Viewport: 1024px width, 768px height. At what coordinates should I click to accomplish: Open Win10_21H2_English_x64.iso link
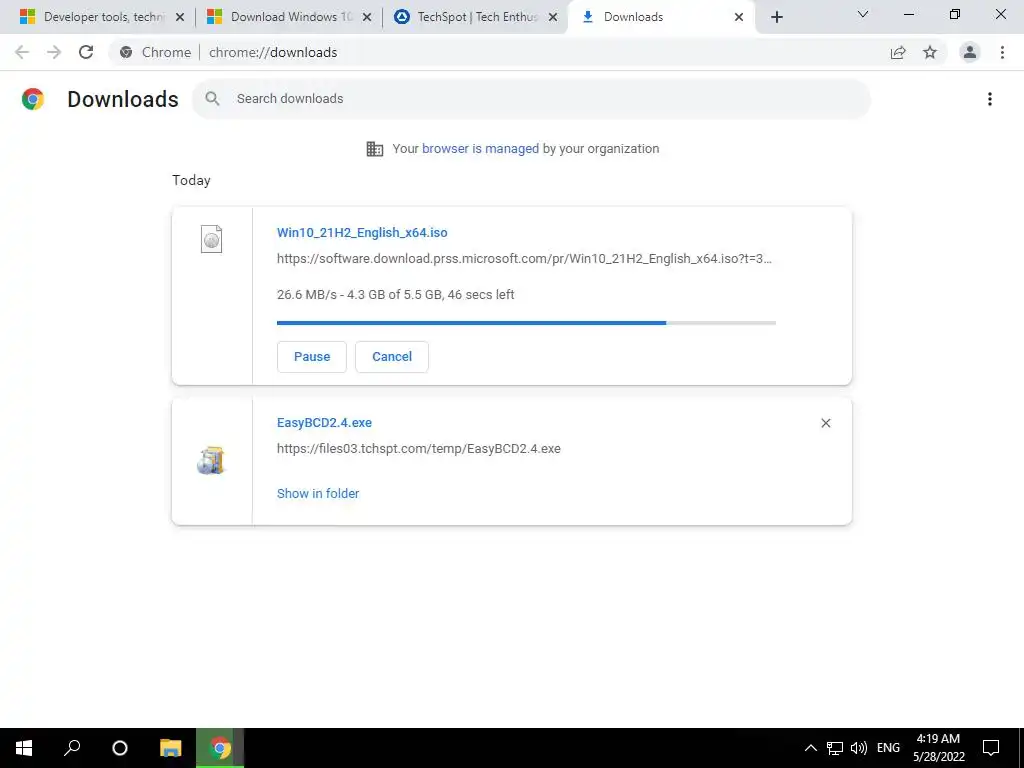pos(362,232)
